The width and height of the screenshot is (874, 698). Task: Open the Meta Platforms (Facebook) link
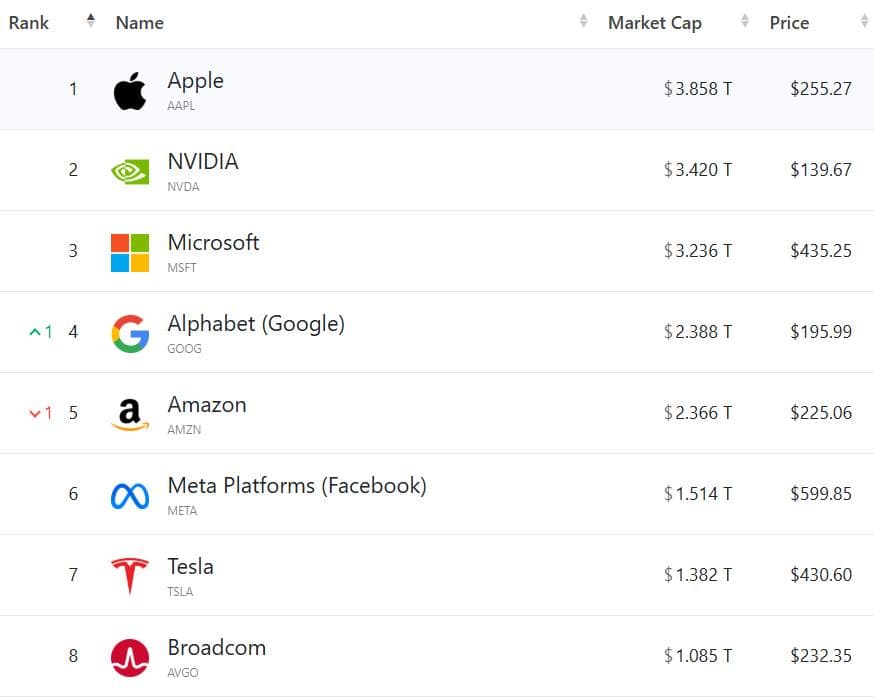(x=297, y=486)
